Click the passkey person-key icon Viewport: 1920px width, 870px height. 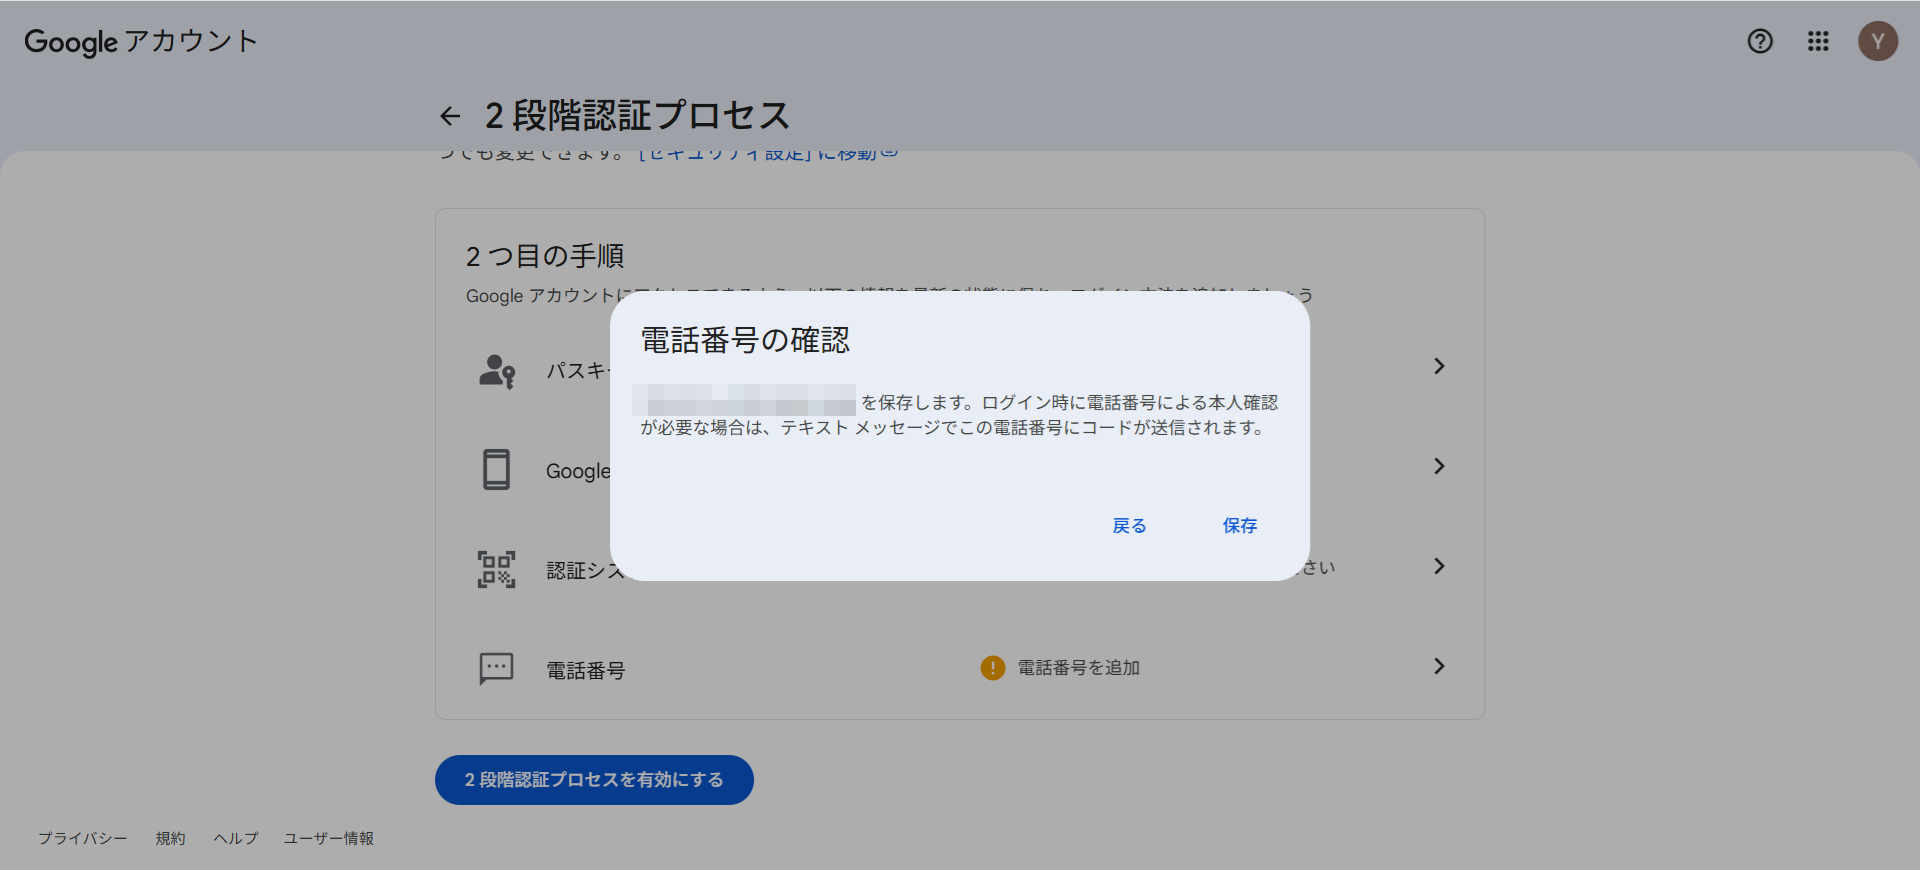coord(497,371)
